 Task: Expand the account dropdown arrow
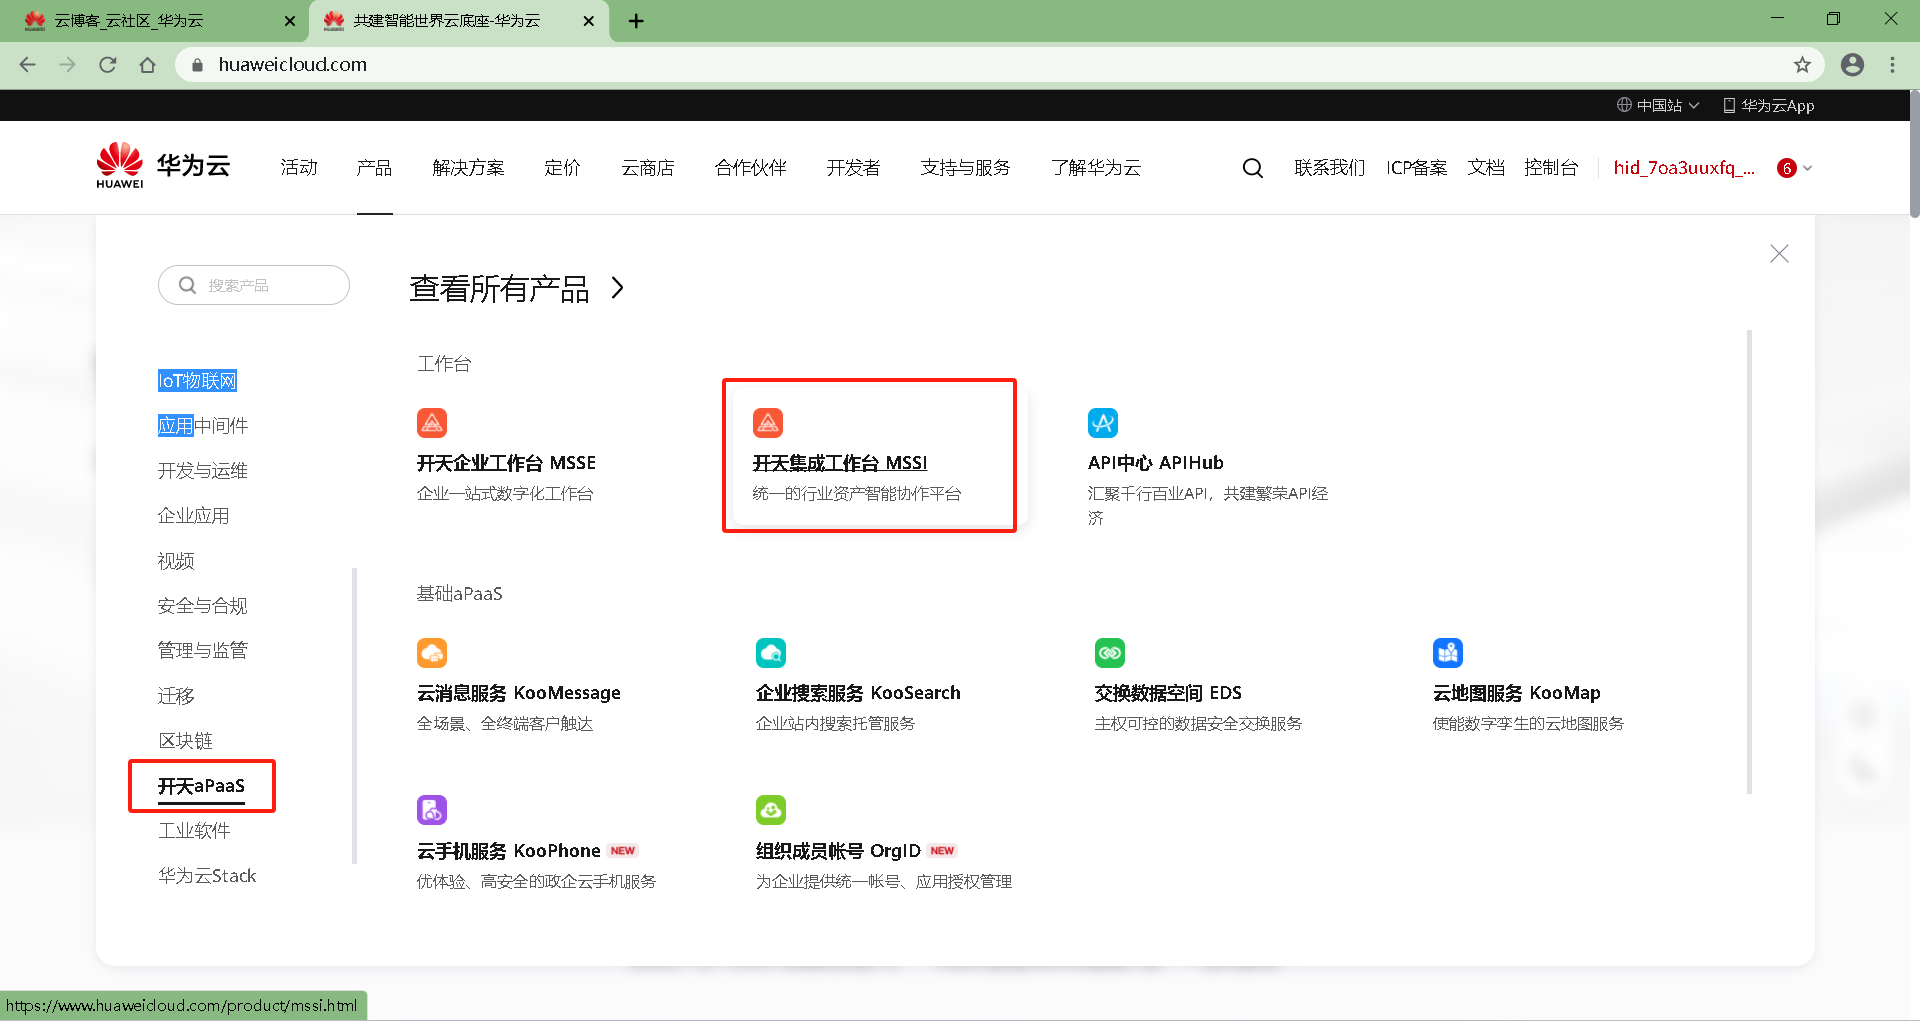[1808, 168]
